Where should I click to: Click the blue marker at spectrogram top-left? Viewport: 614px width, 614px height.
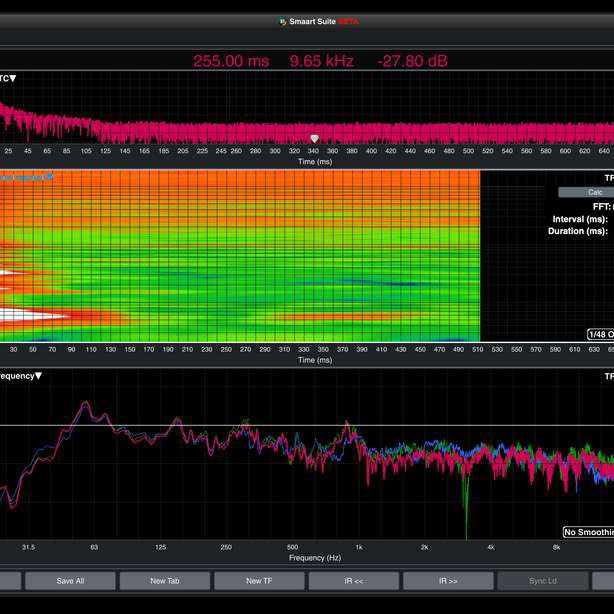pos(50,176)
